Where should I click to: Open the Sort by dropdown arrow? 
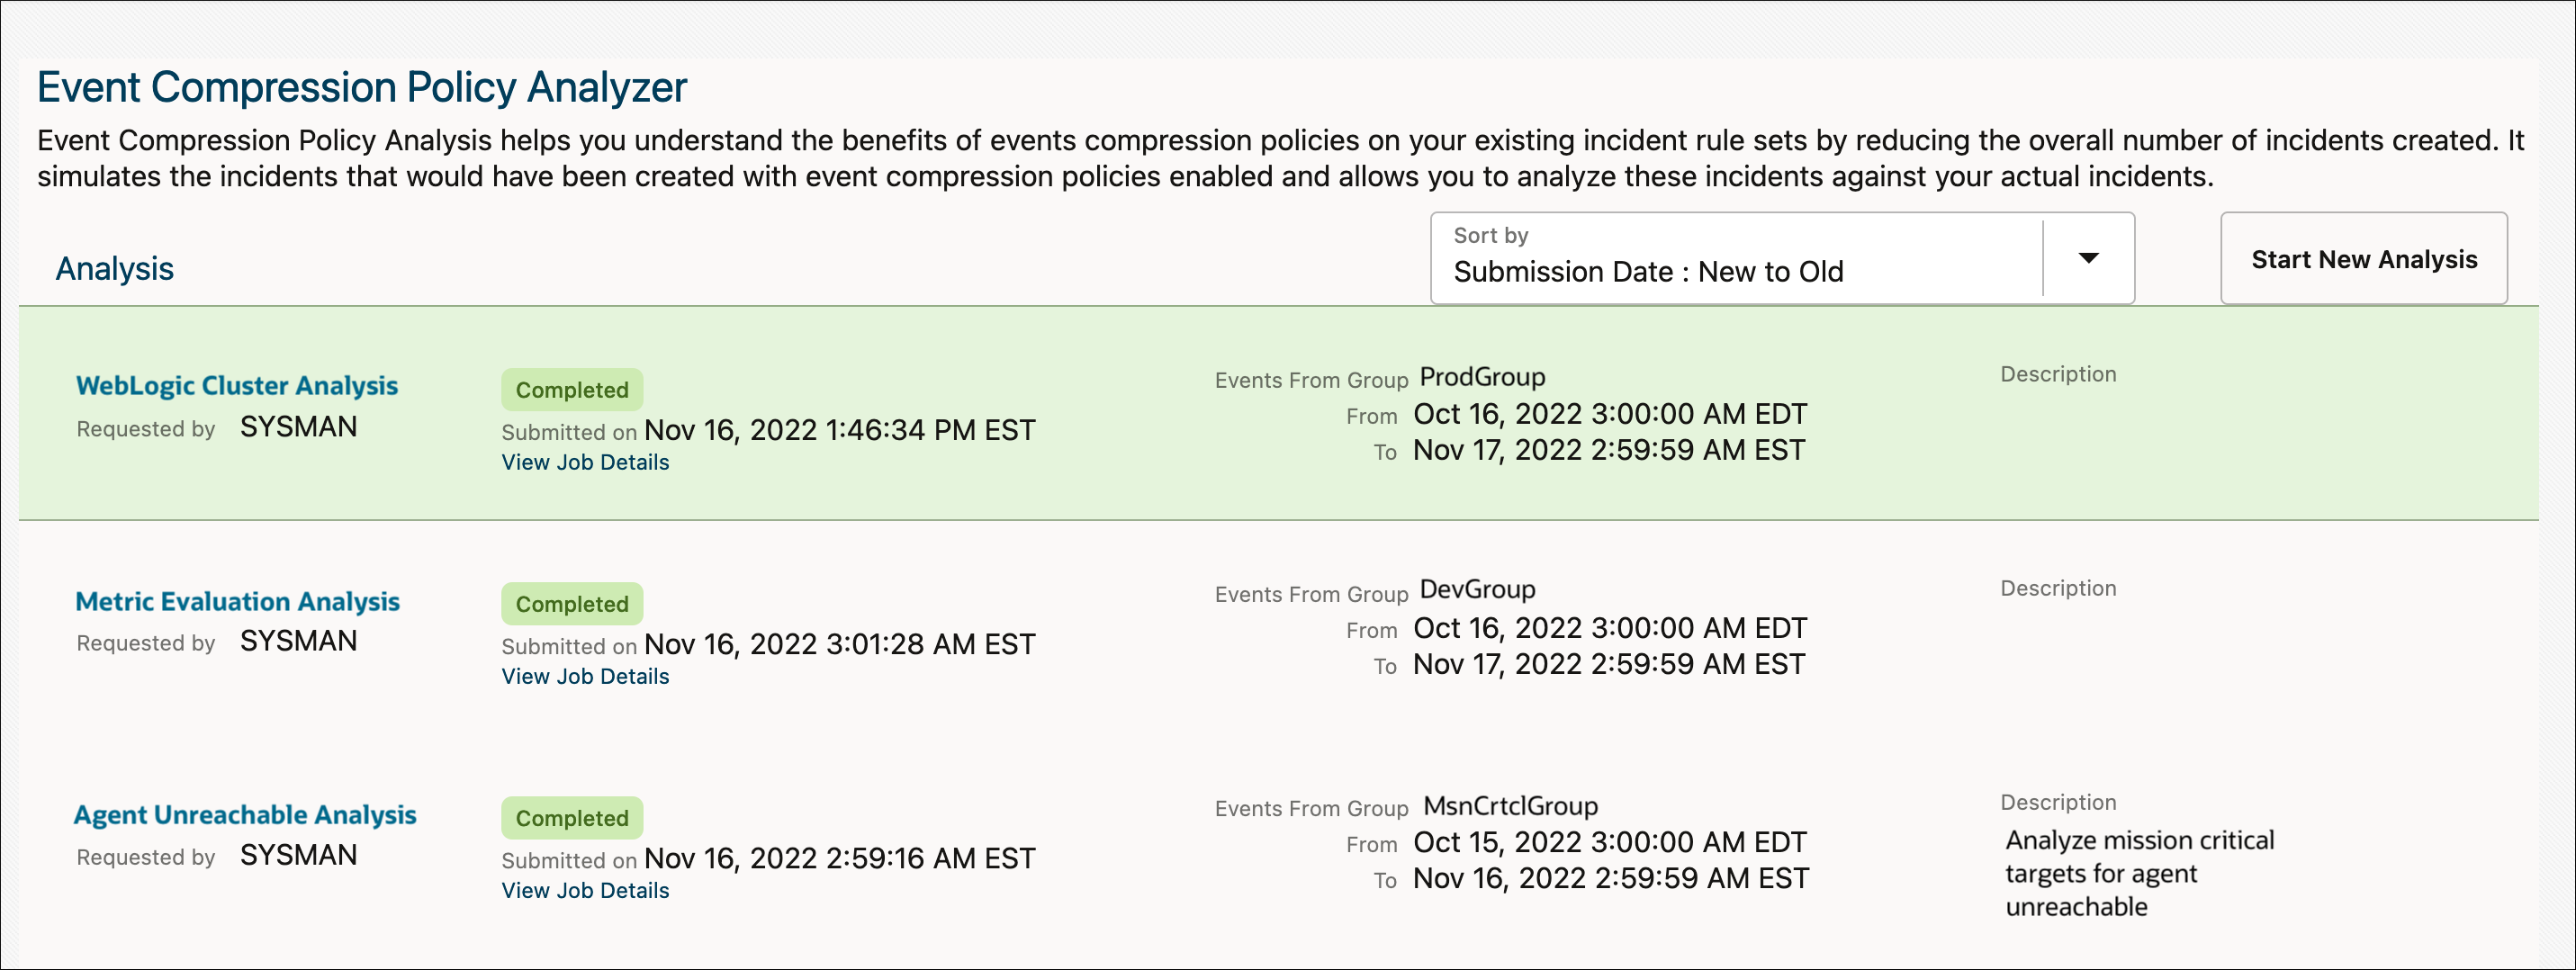click(2088, 258)
